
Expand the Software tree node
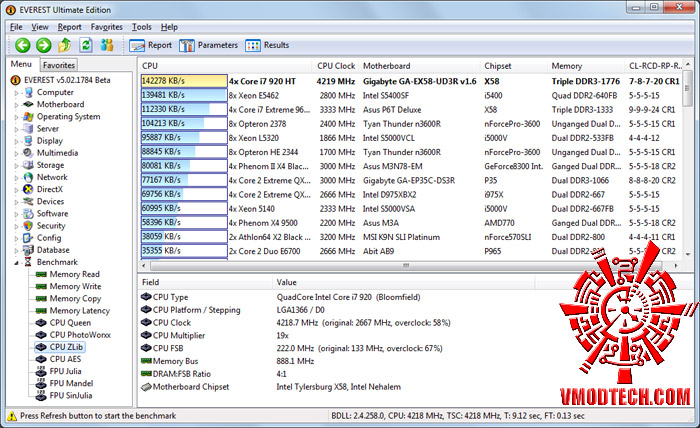[x=17, y=214]
